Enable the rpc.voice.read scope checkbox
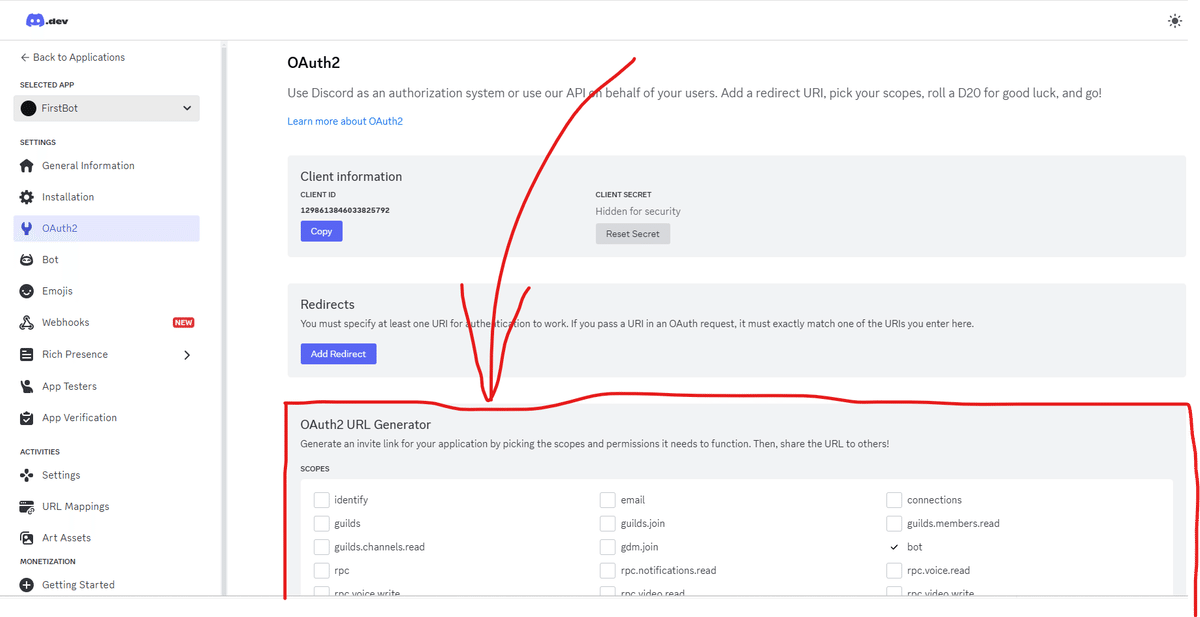Viewport: 1200px width, 617px height. click(894, 571)
